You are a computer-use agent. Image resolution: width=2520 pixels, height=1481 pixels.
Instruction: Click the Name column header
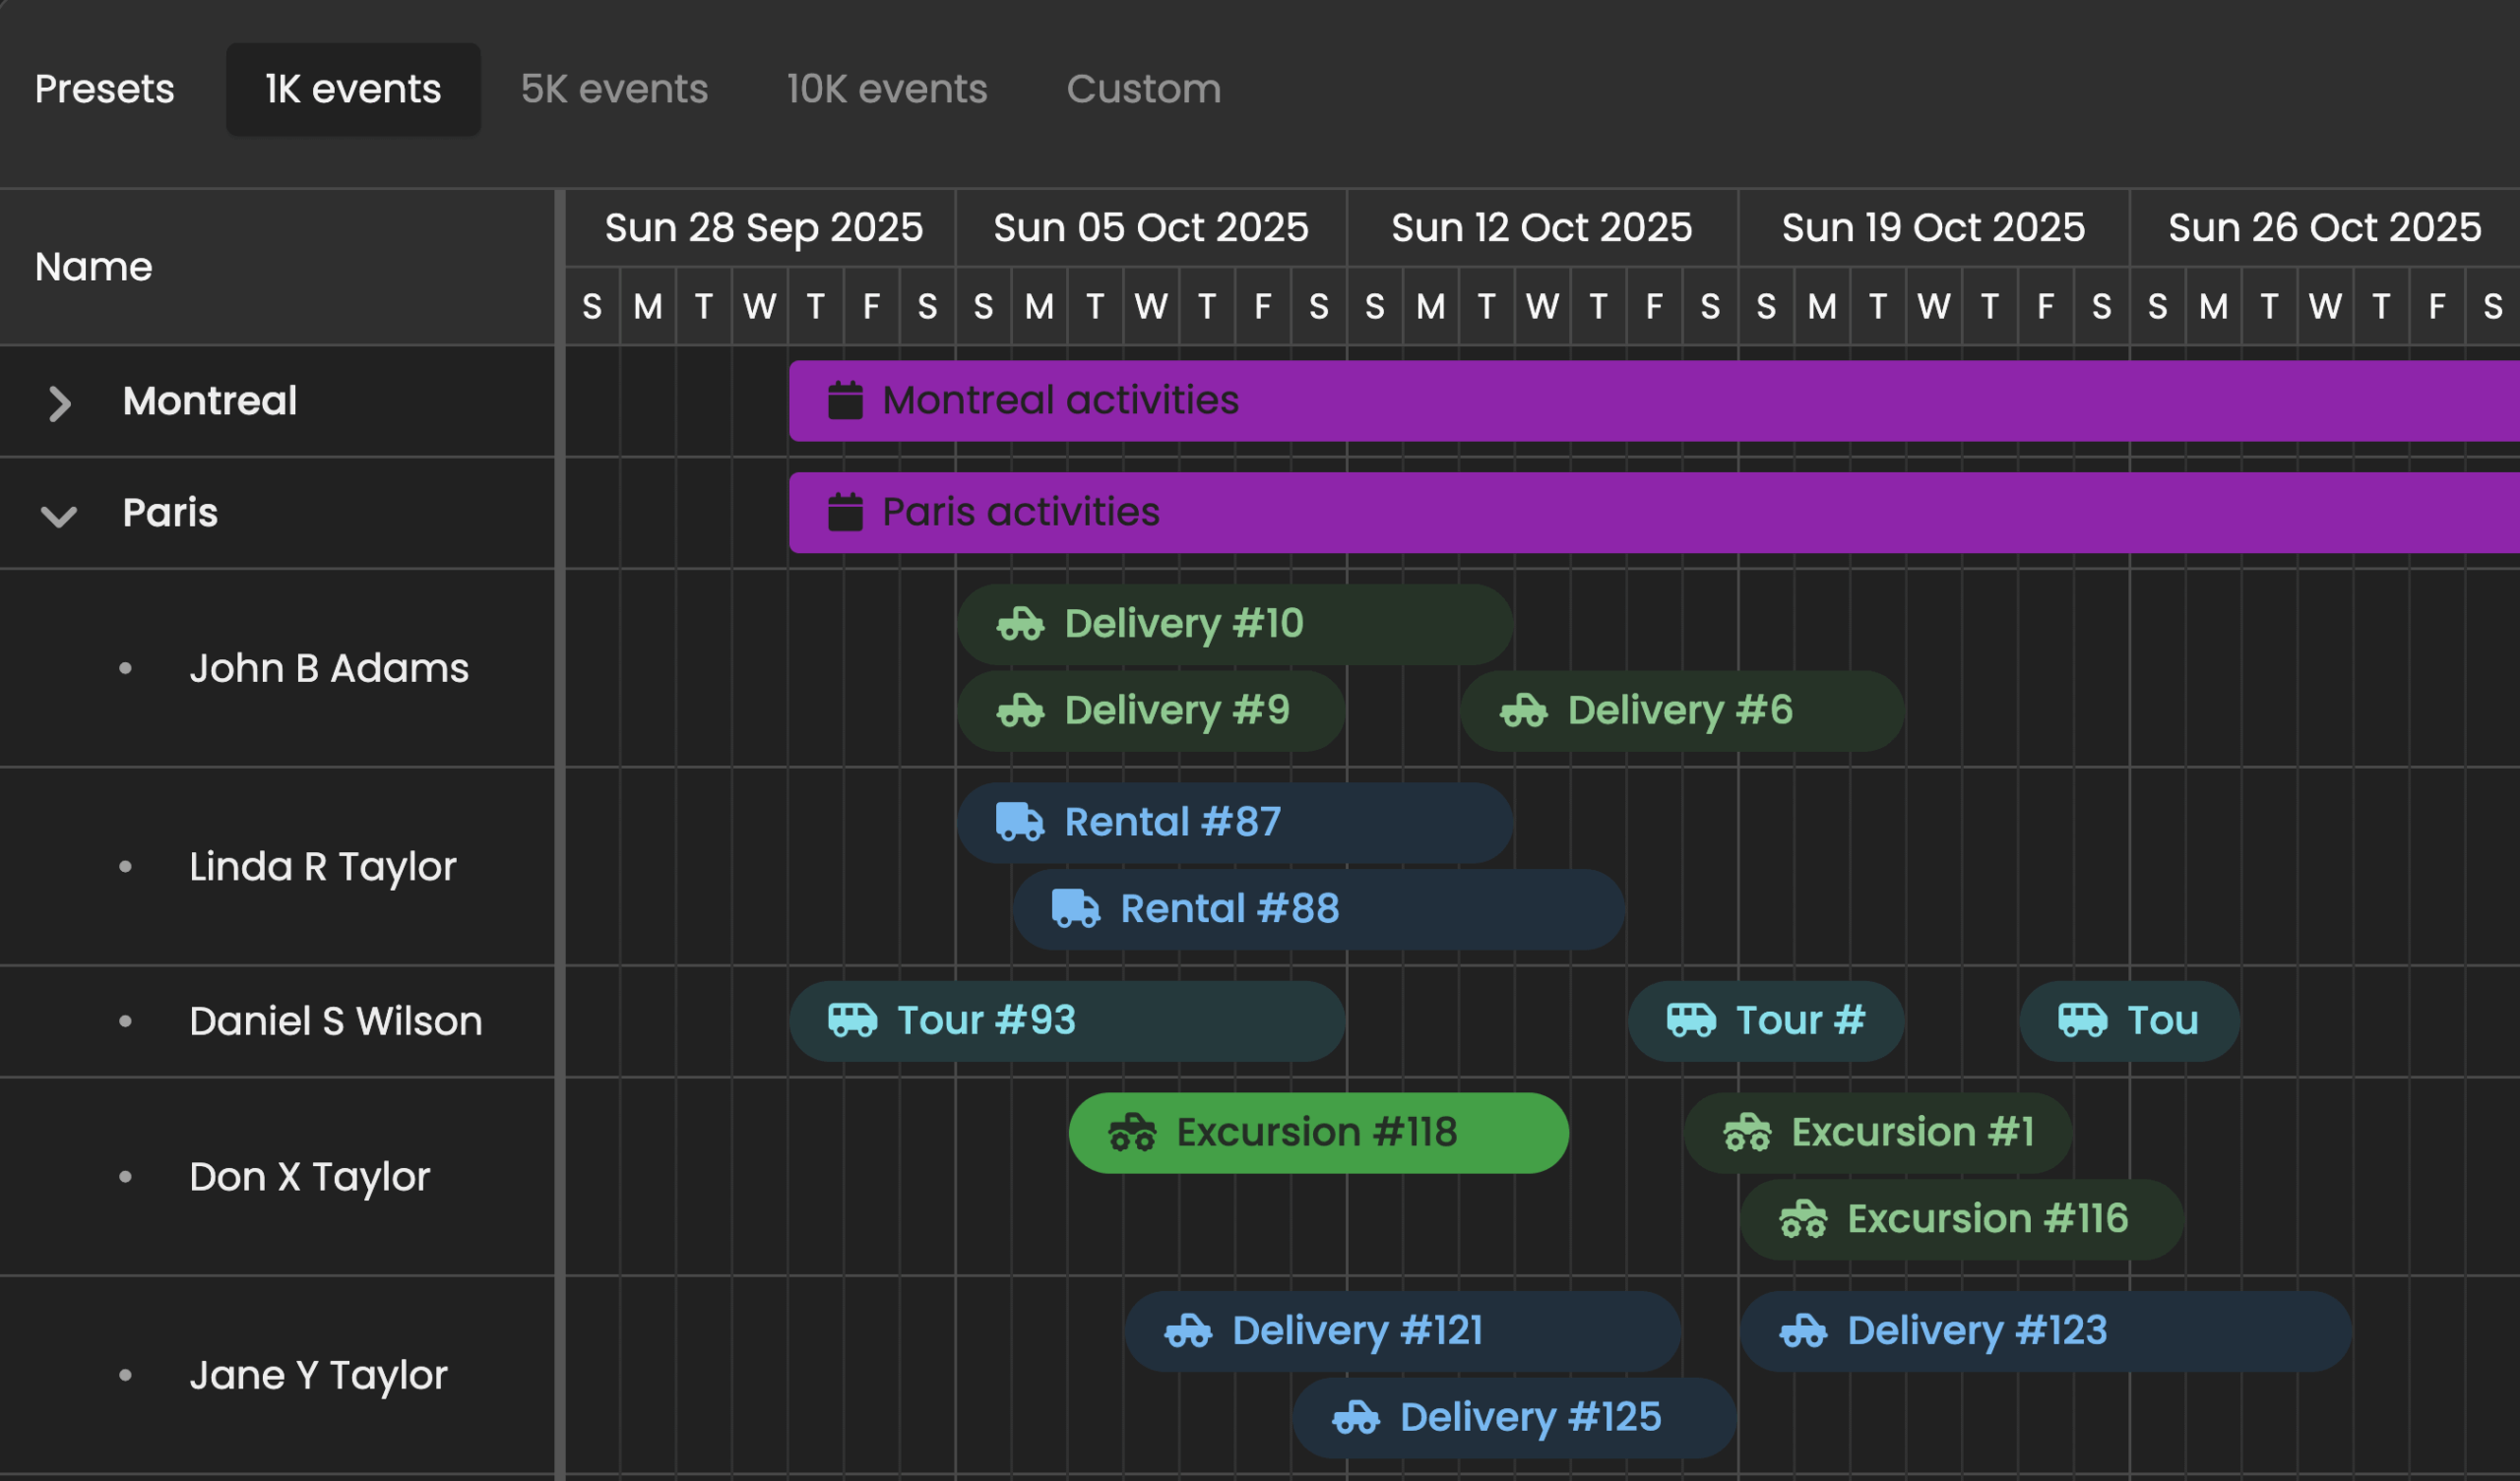click(94, 267)
